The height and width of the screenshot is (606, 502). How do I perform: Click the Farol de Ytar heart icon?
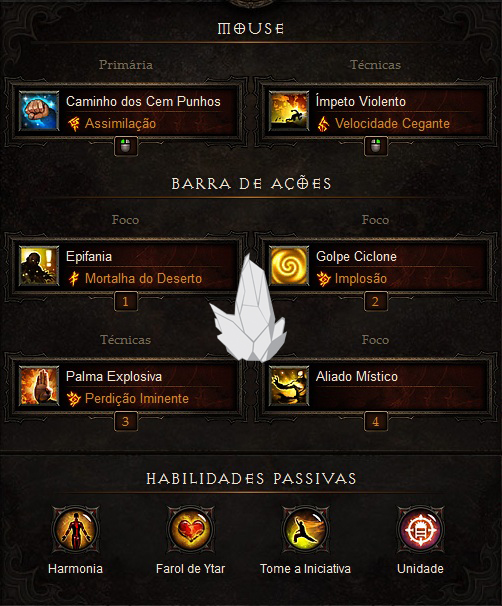click(191, 530)
